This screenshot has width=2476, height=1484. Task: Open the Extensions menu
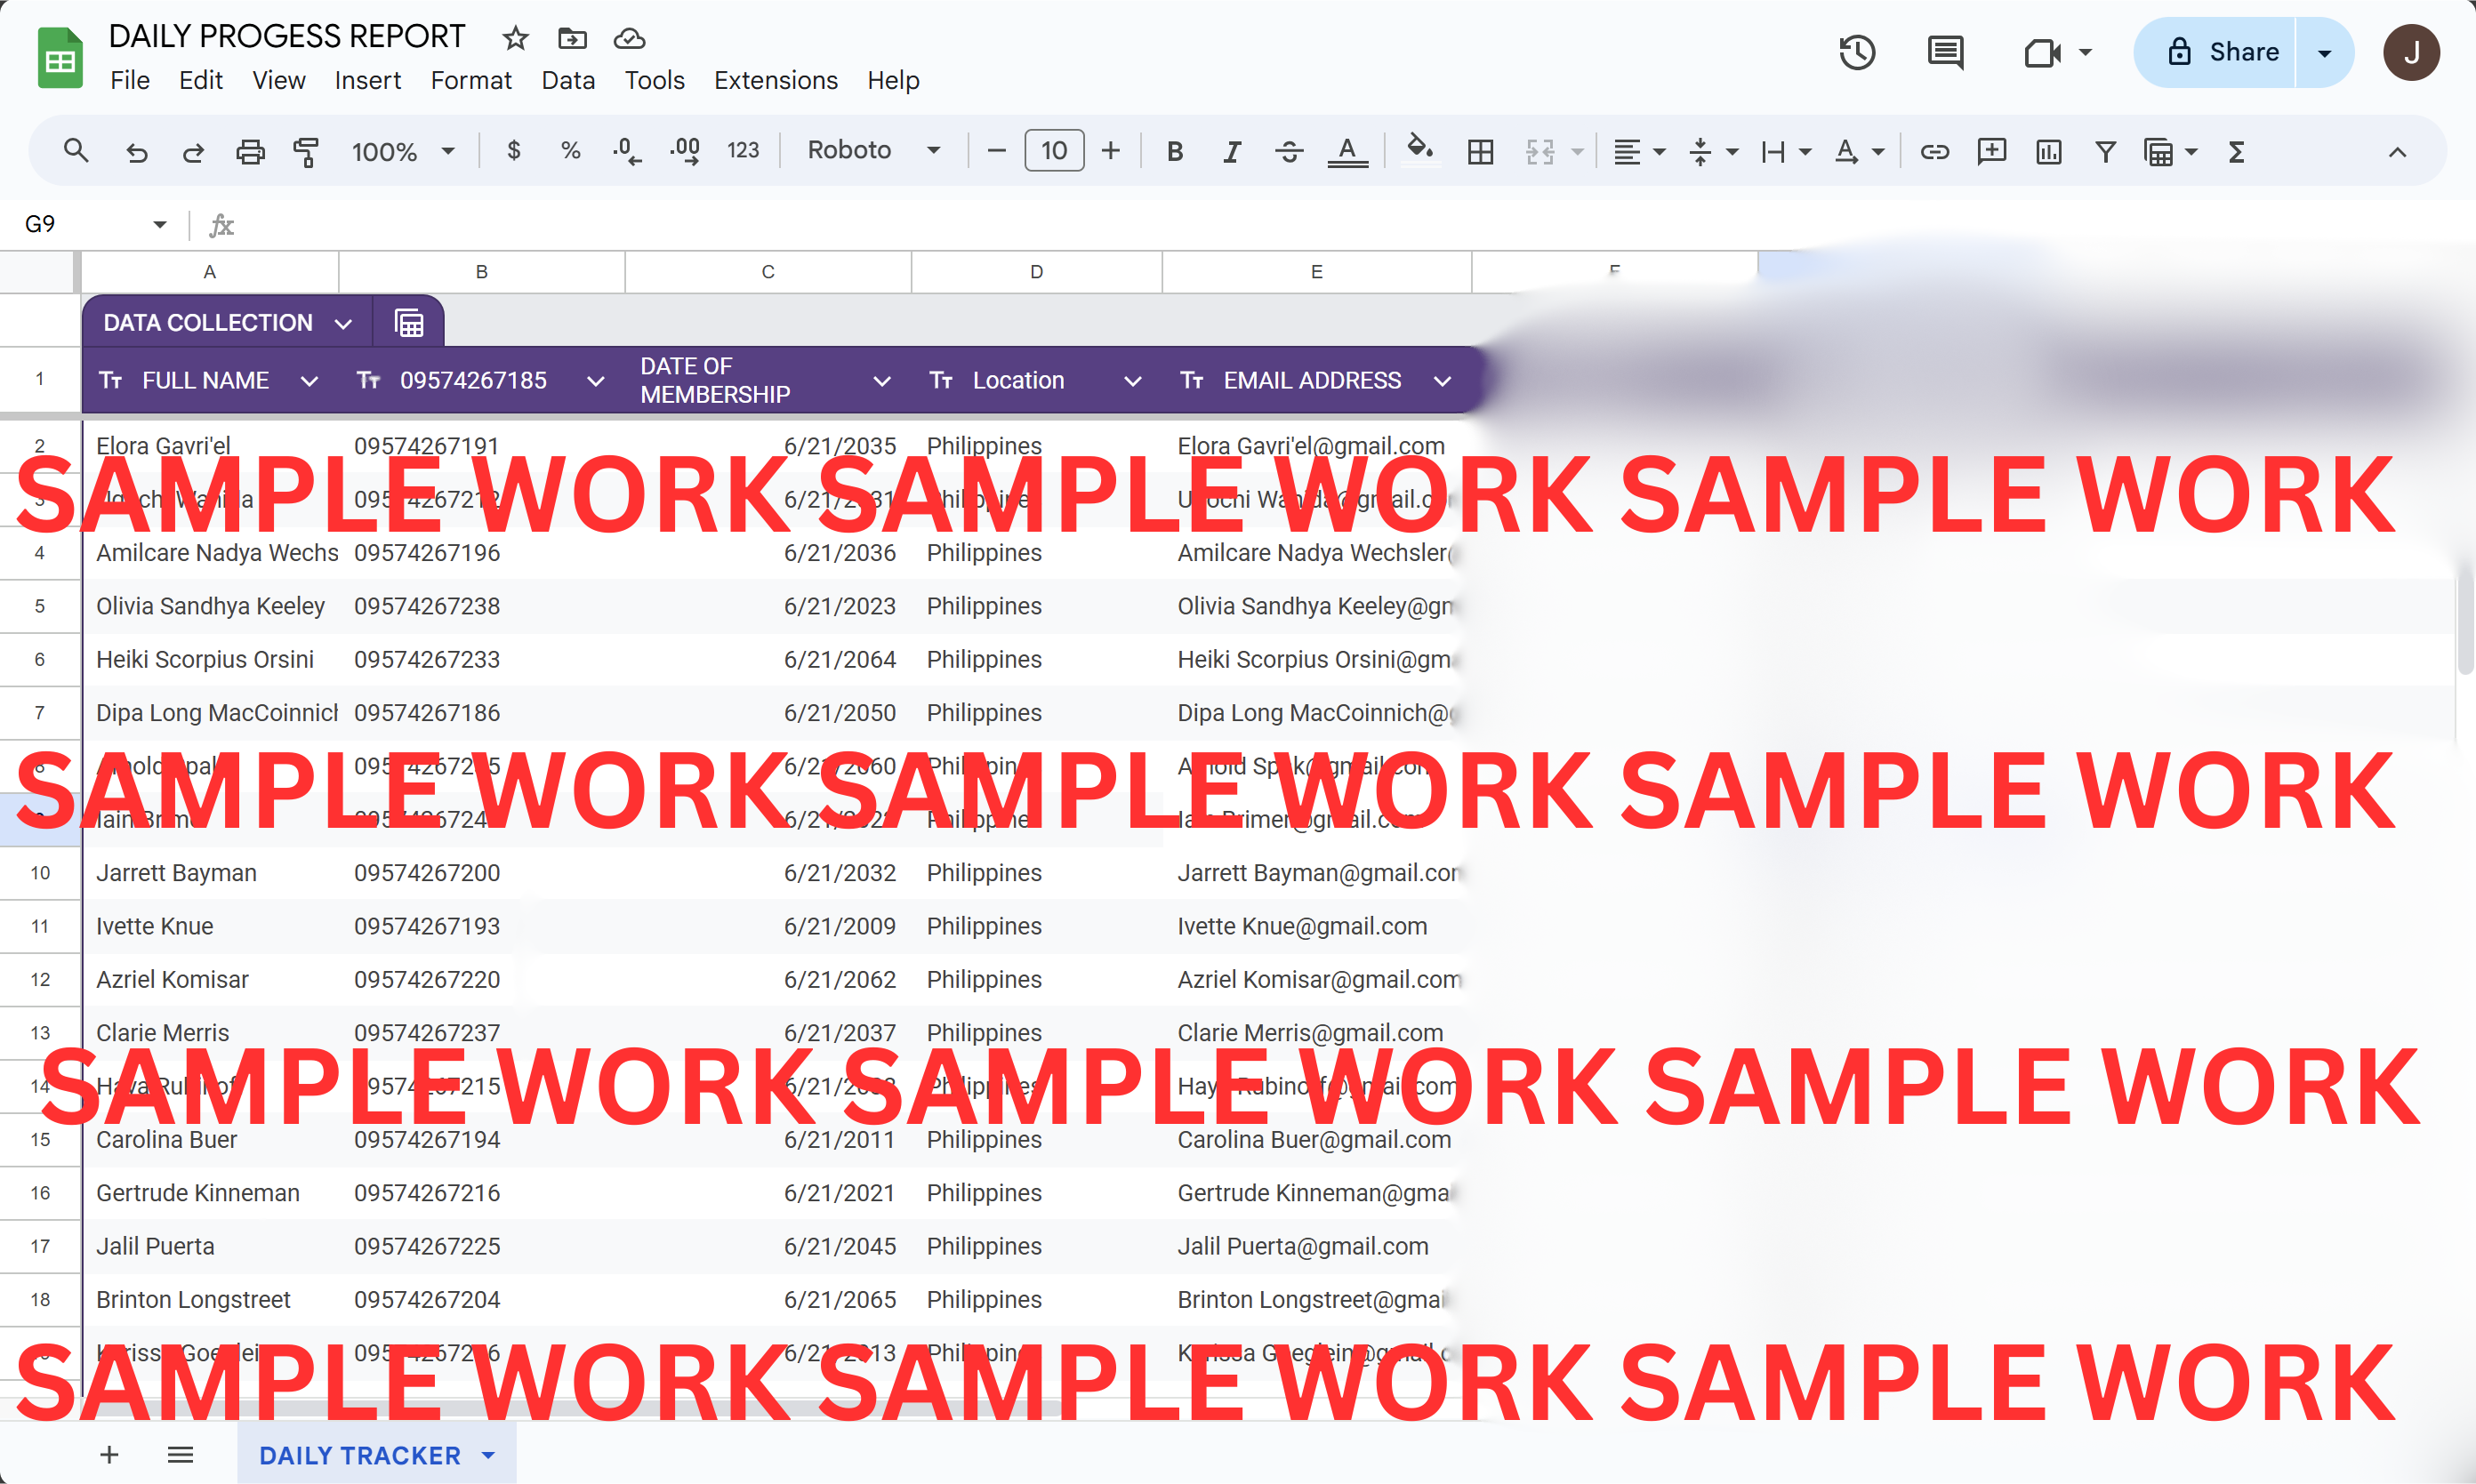[775, 80]
